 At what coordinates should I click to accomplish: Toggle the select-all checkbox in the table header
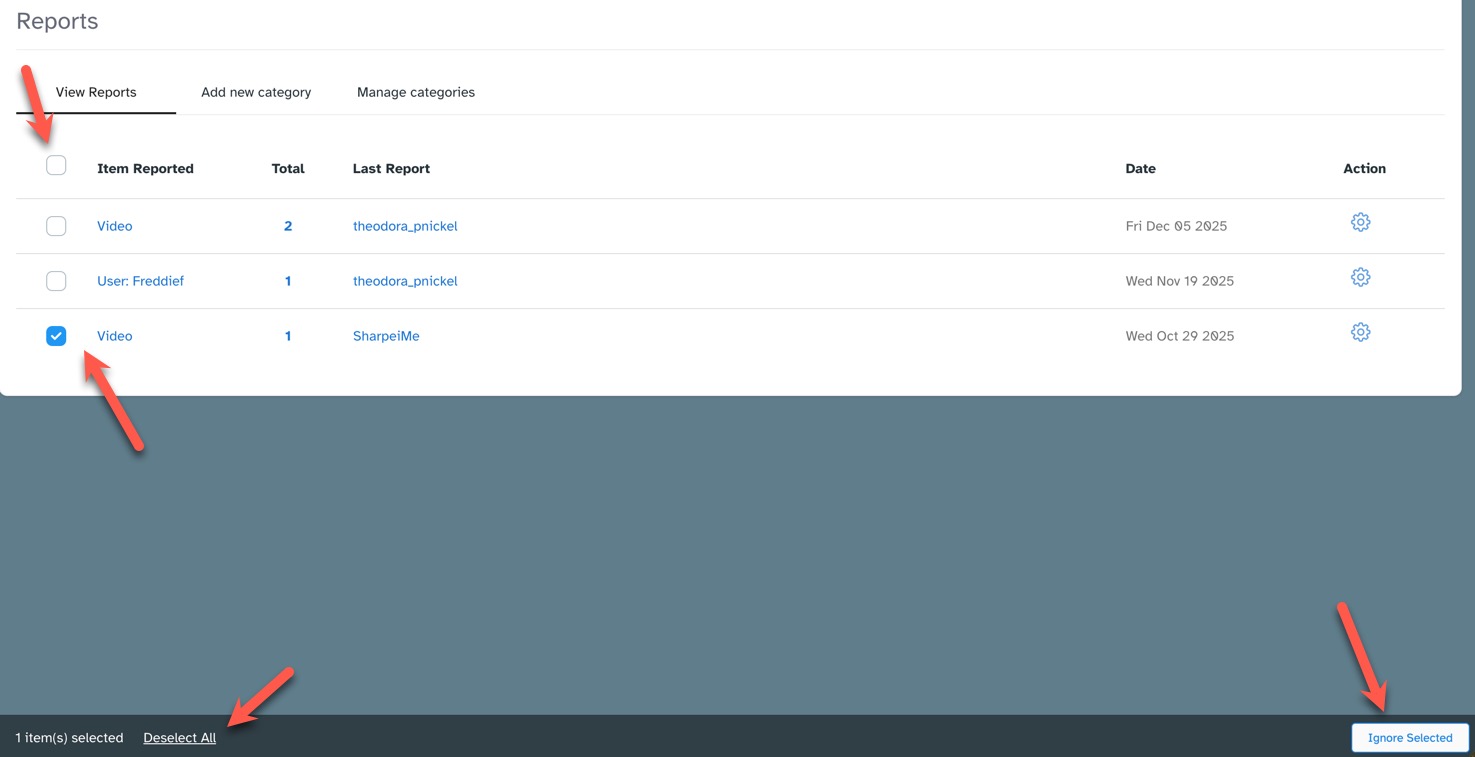56,166
